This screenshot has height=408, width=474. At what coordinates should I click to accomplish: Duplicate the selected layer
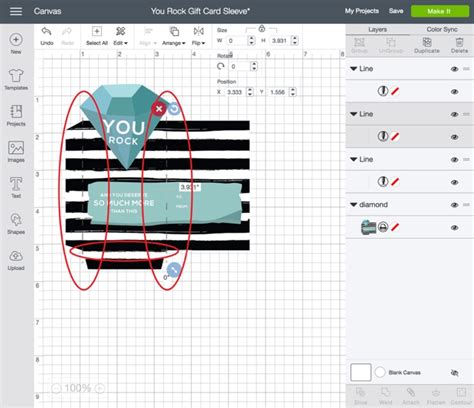point(427,45)
